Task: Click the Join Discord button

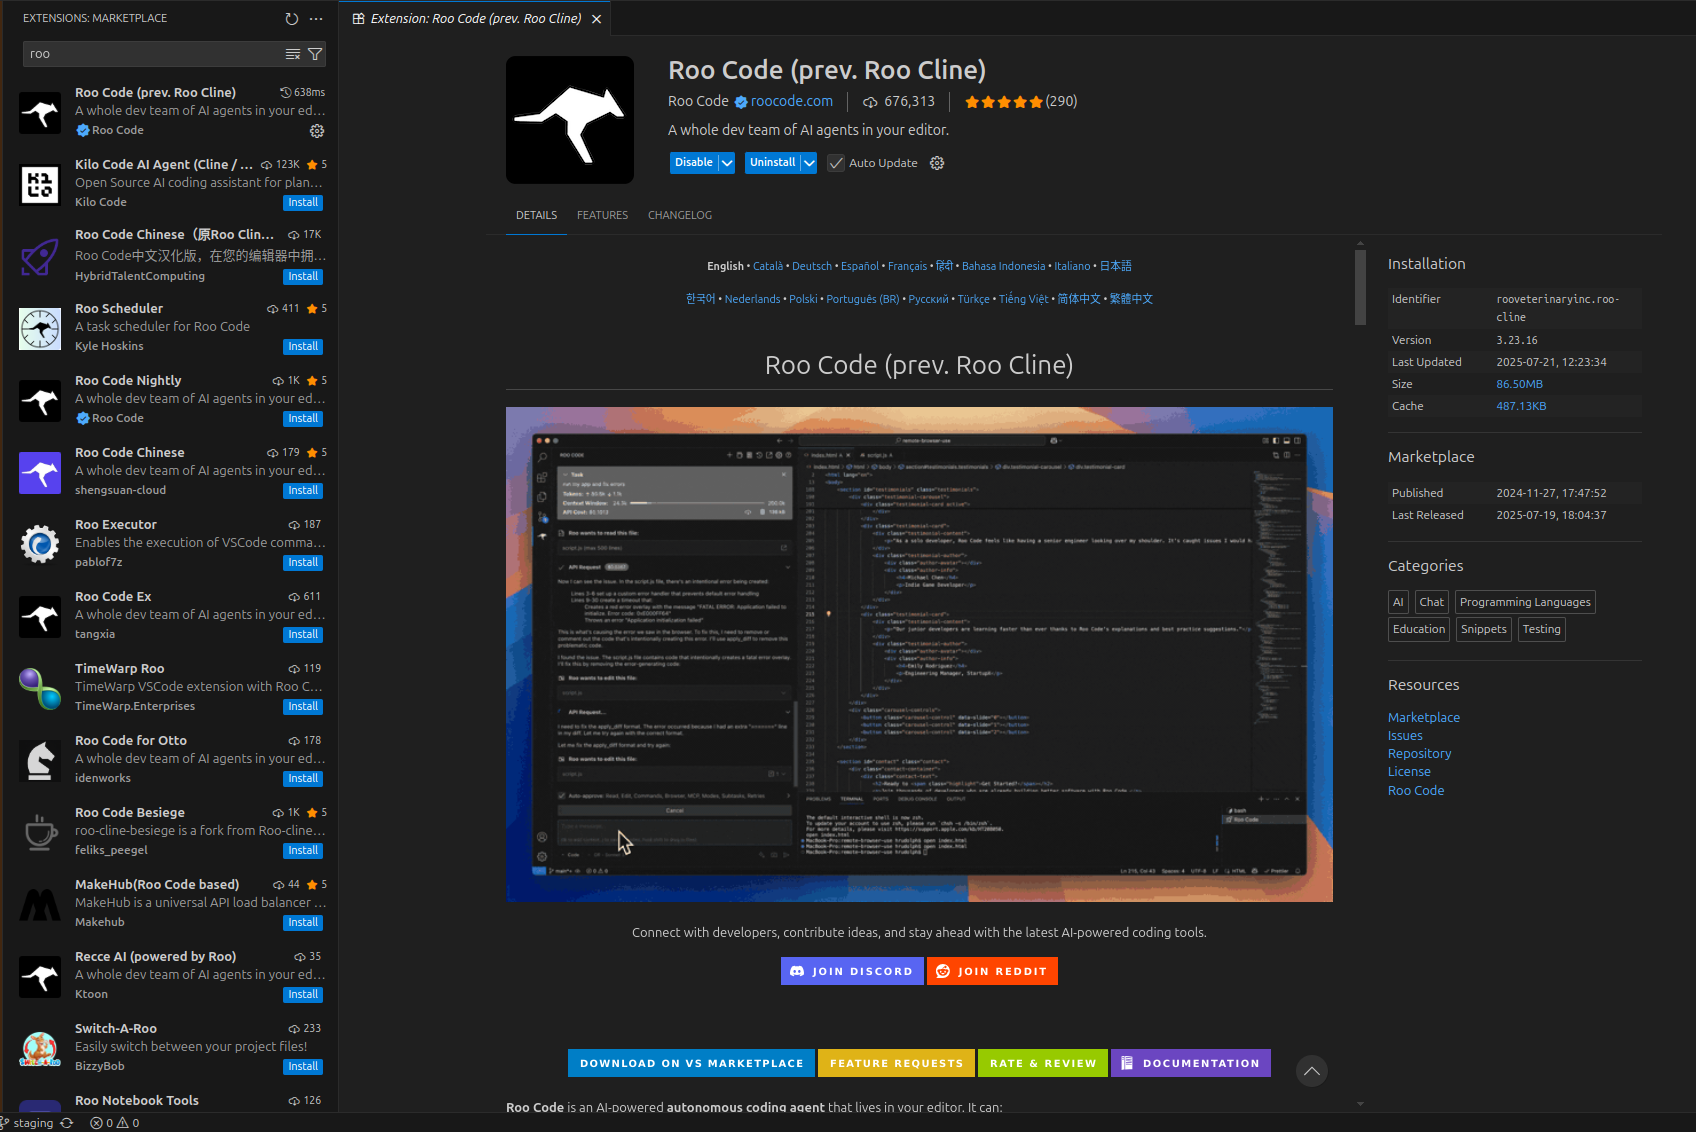Action: [x=851, y=971]
